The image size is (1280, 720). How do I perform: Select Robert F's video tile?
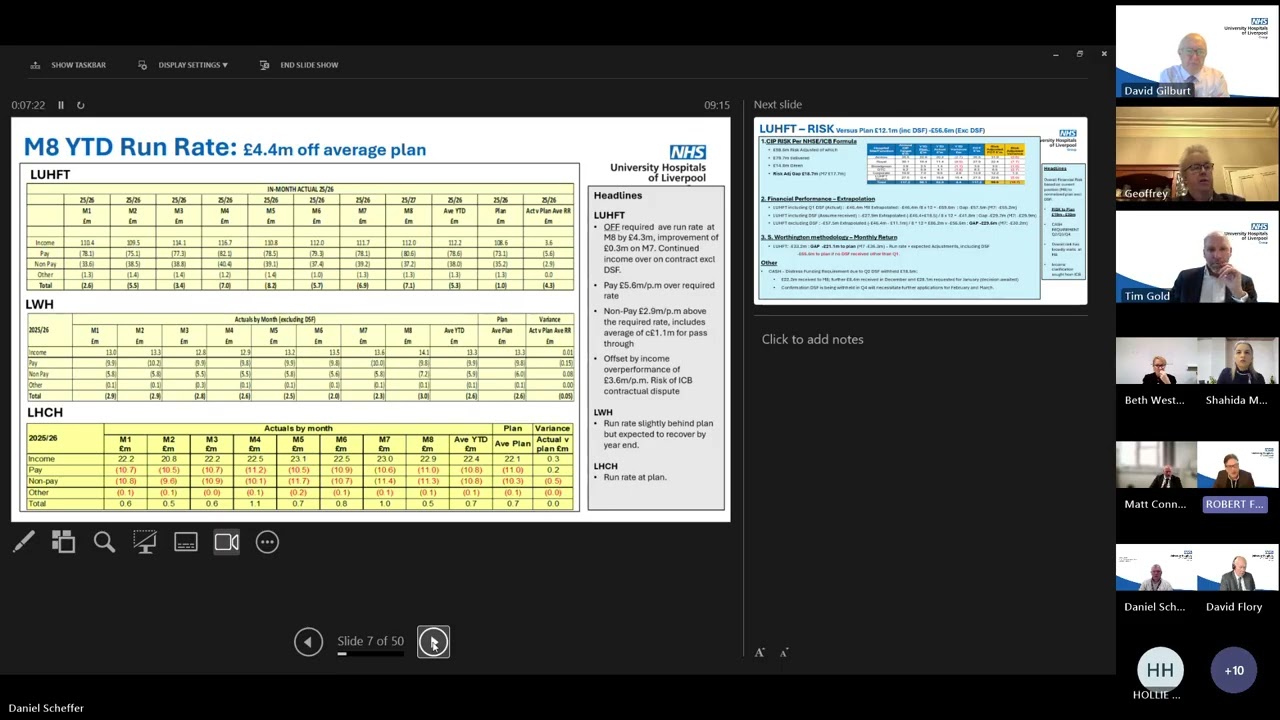click(x=1238, y=477)
